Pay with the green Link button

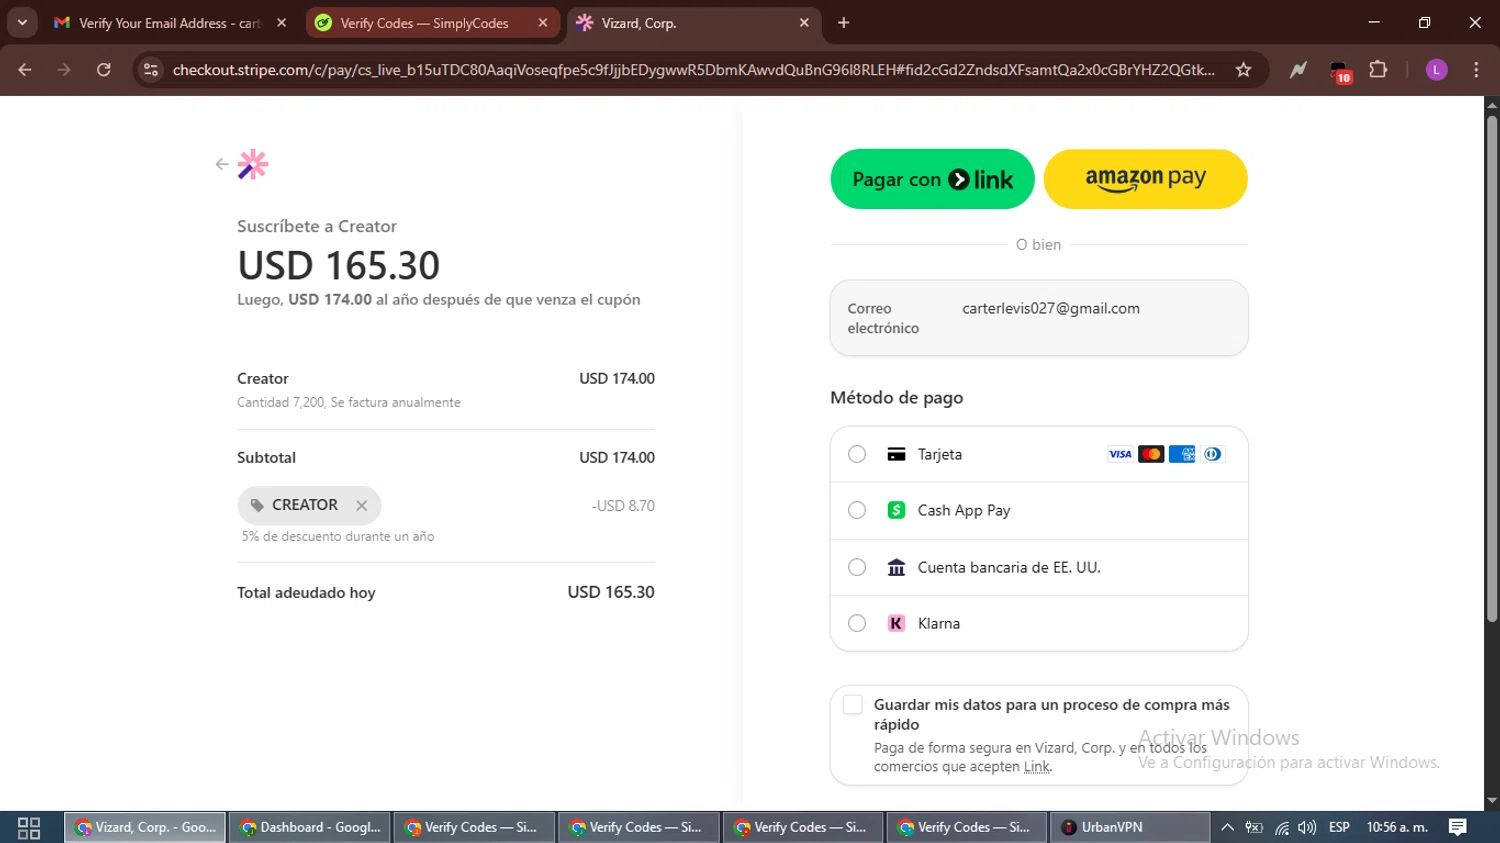point(932,179)
